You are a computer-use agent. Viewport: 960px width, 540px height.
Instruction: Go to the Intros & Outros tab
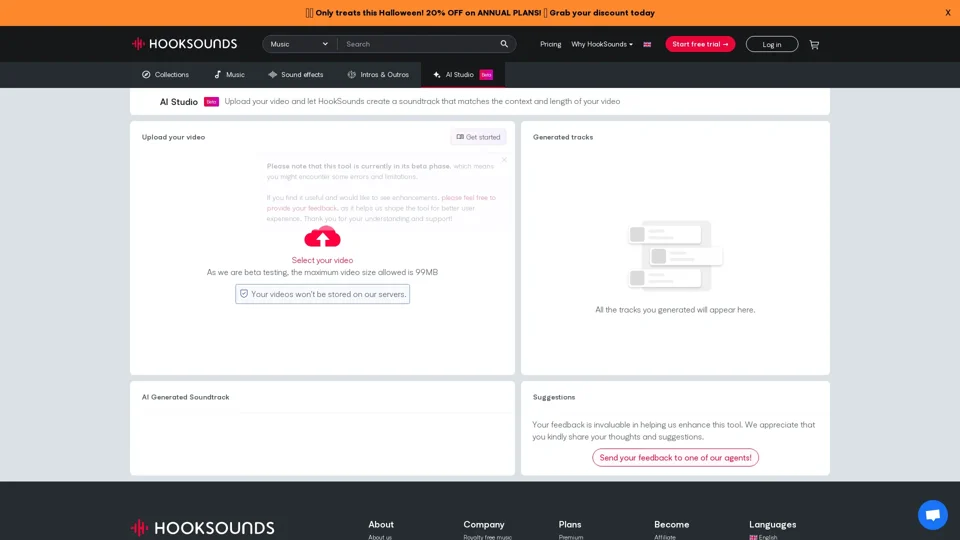[378, 75]
